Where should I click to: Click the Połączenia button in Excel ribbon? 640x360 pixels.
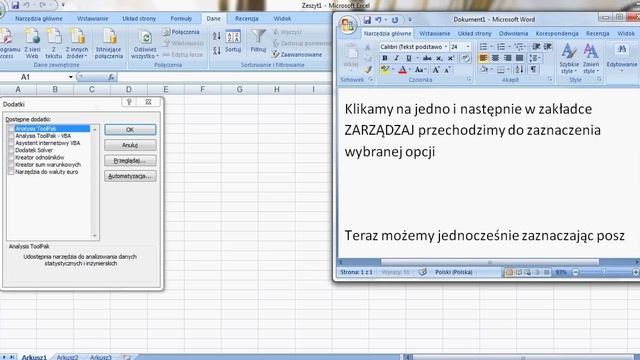coord(181,32)
